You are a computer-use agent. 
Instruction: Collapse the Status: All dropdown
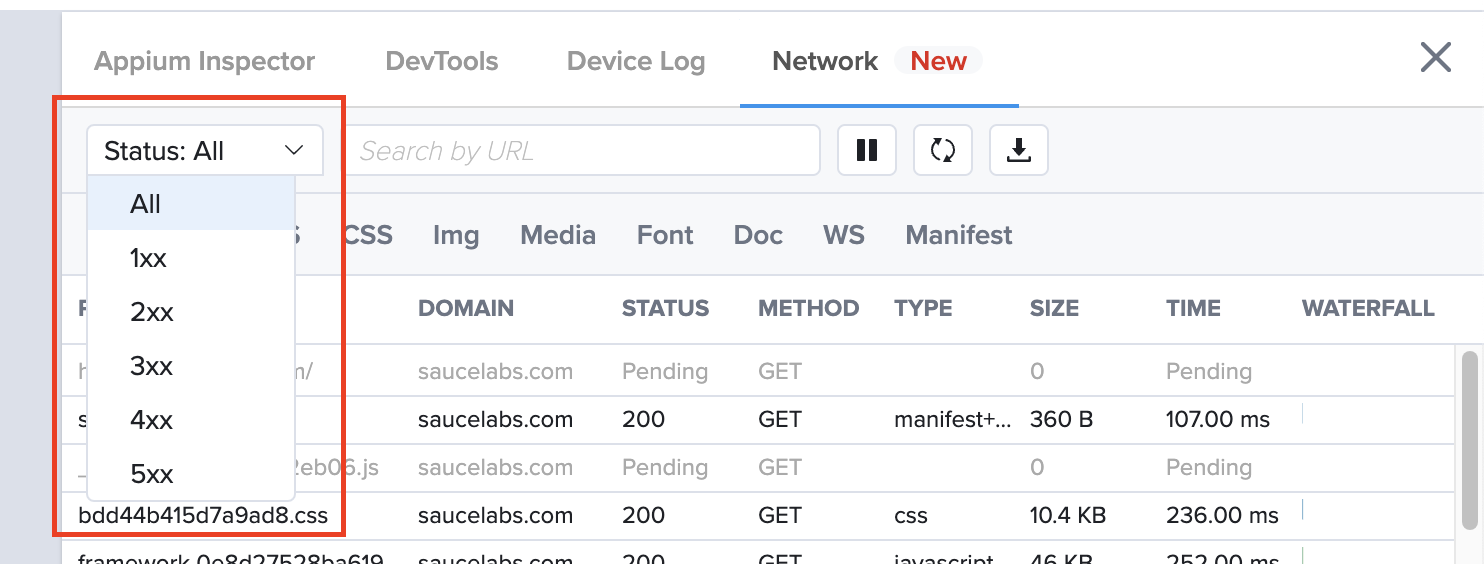[x=204, y=151]
